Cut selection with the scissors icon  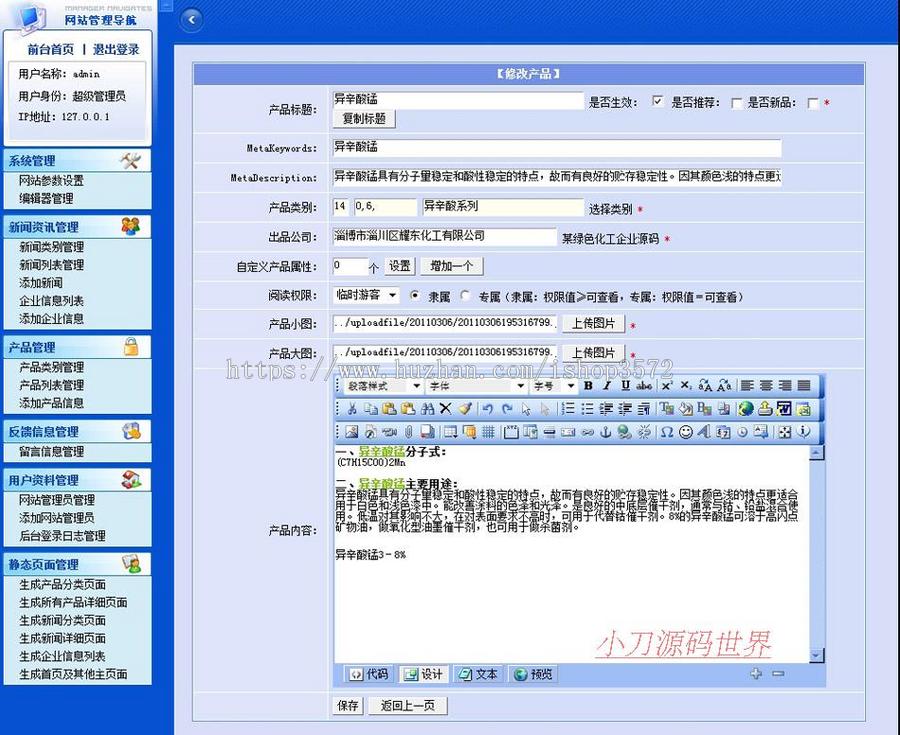352,409
